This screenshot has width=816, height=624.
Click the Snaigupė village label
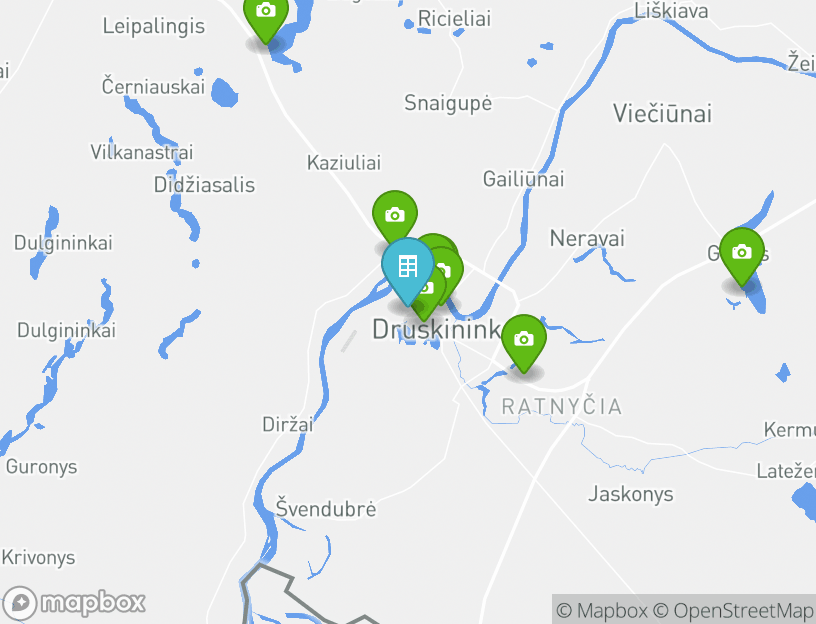coord(448,103)
